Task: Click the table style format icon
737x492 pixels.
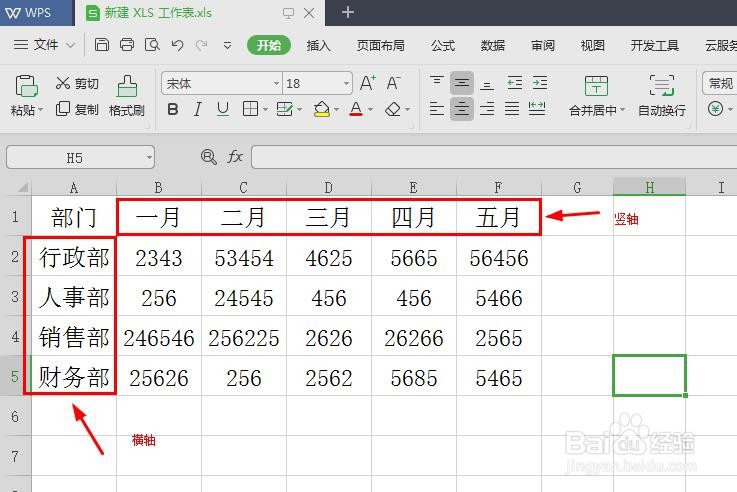Action: tap(284, 109)
